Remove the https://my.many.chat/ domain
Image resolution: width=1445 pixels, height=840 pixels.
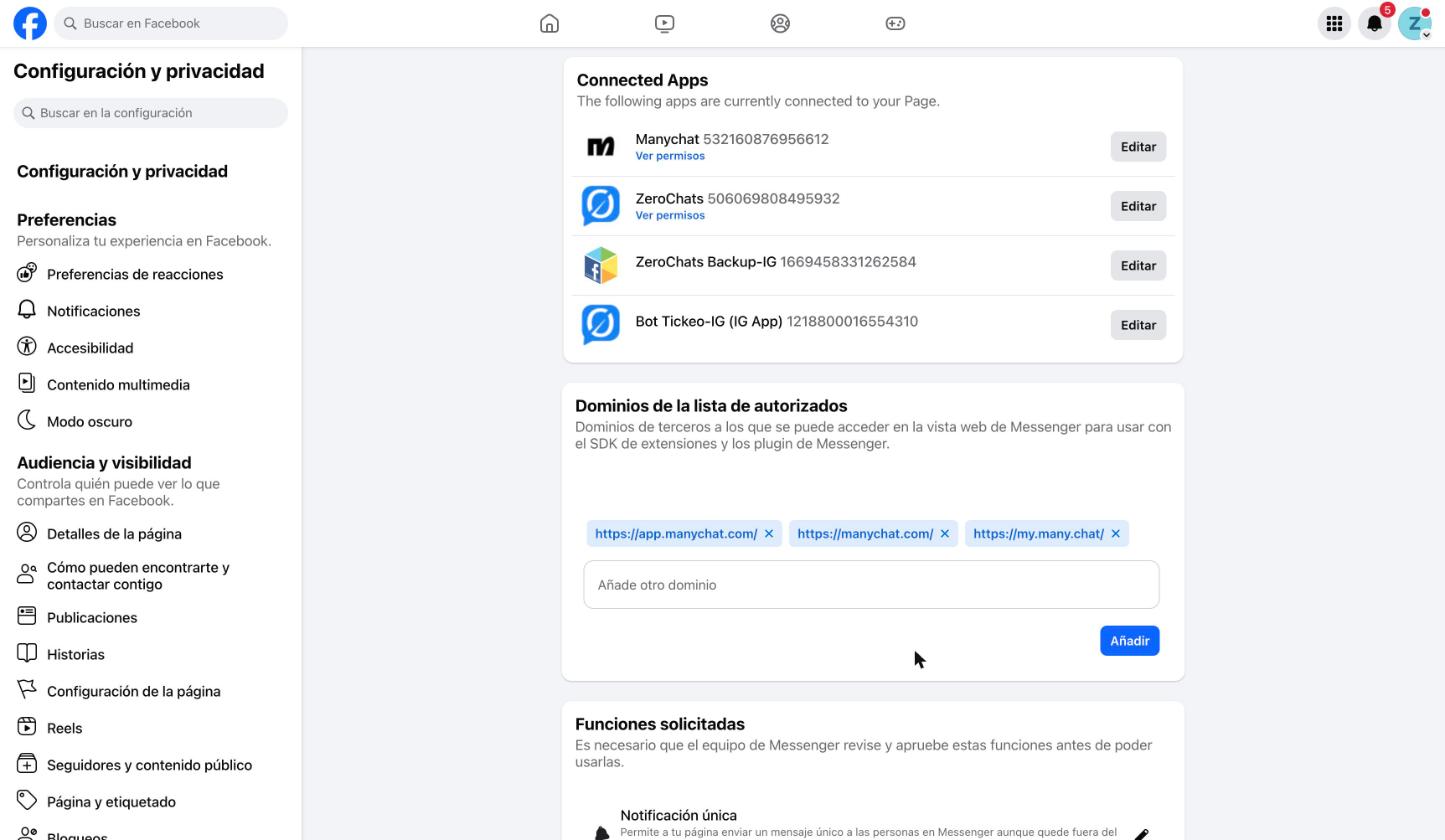[1116, 534]
